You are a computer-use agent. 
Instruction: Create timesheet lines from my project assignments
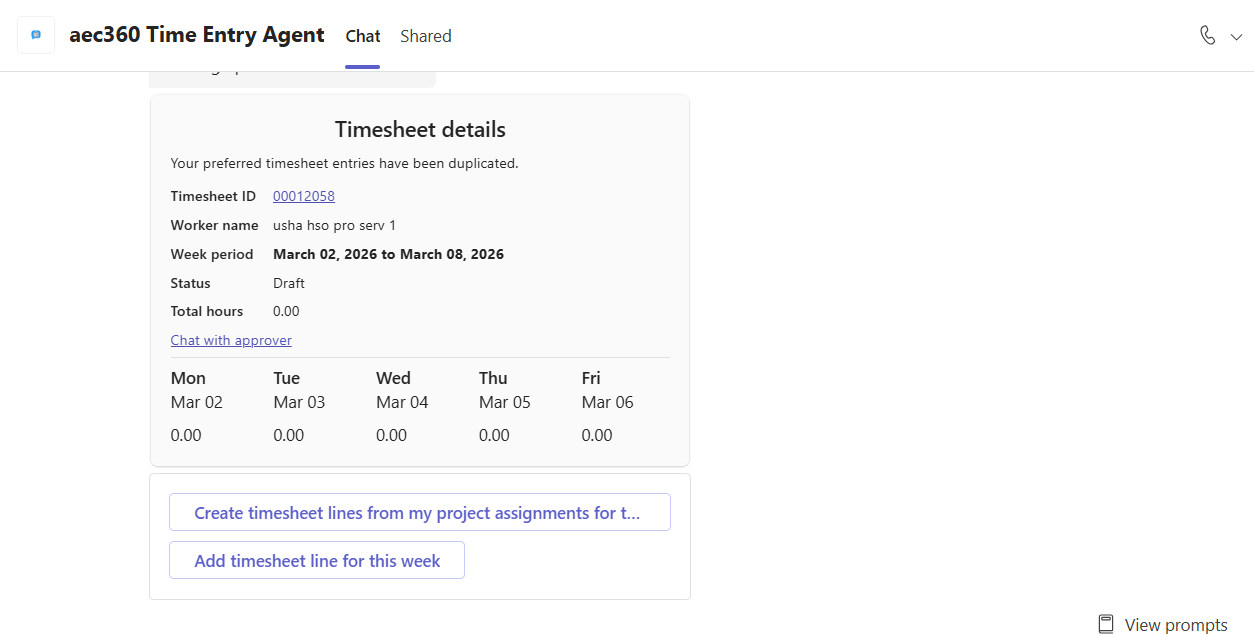coord(419,512)
